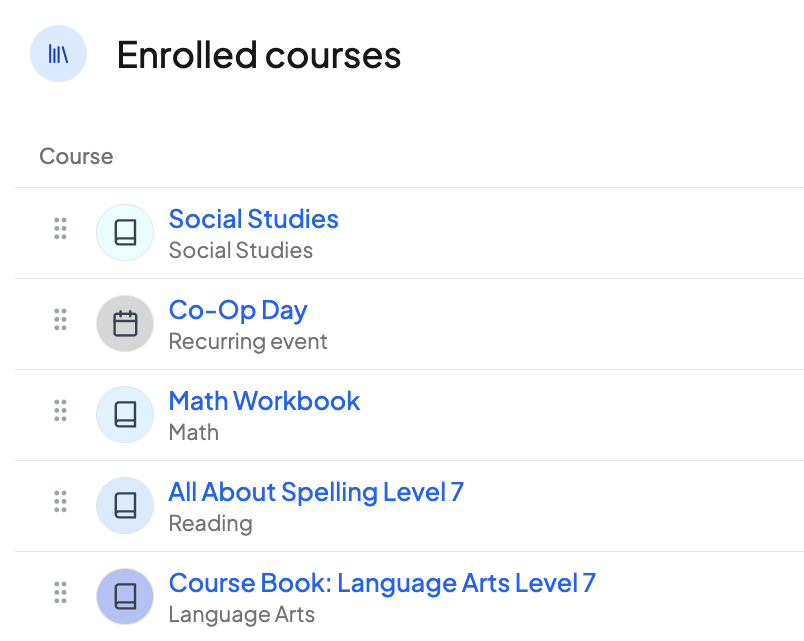
Task: Open the Social Studies course link
Action: coord(253,219)
